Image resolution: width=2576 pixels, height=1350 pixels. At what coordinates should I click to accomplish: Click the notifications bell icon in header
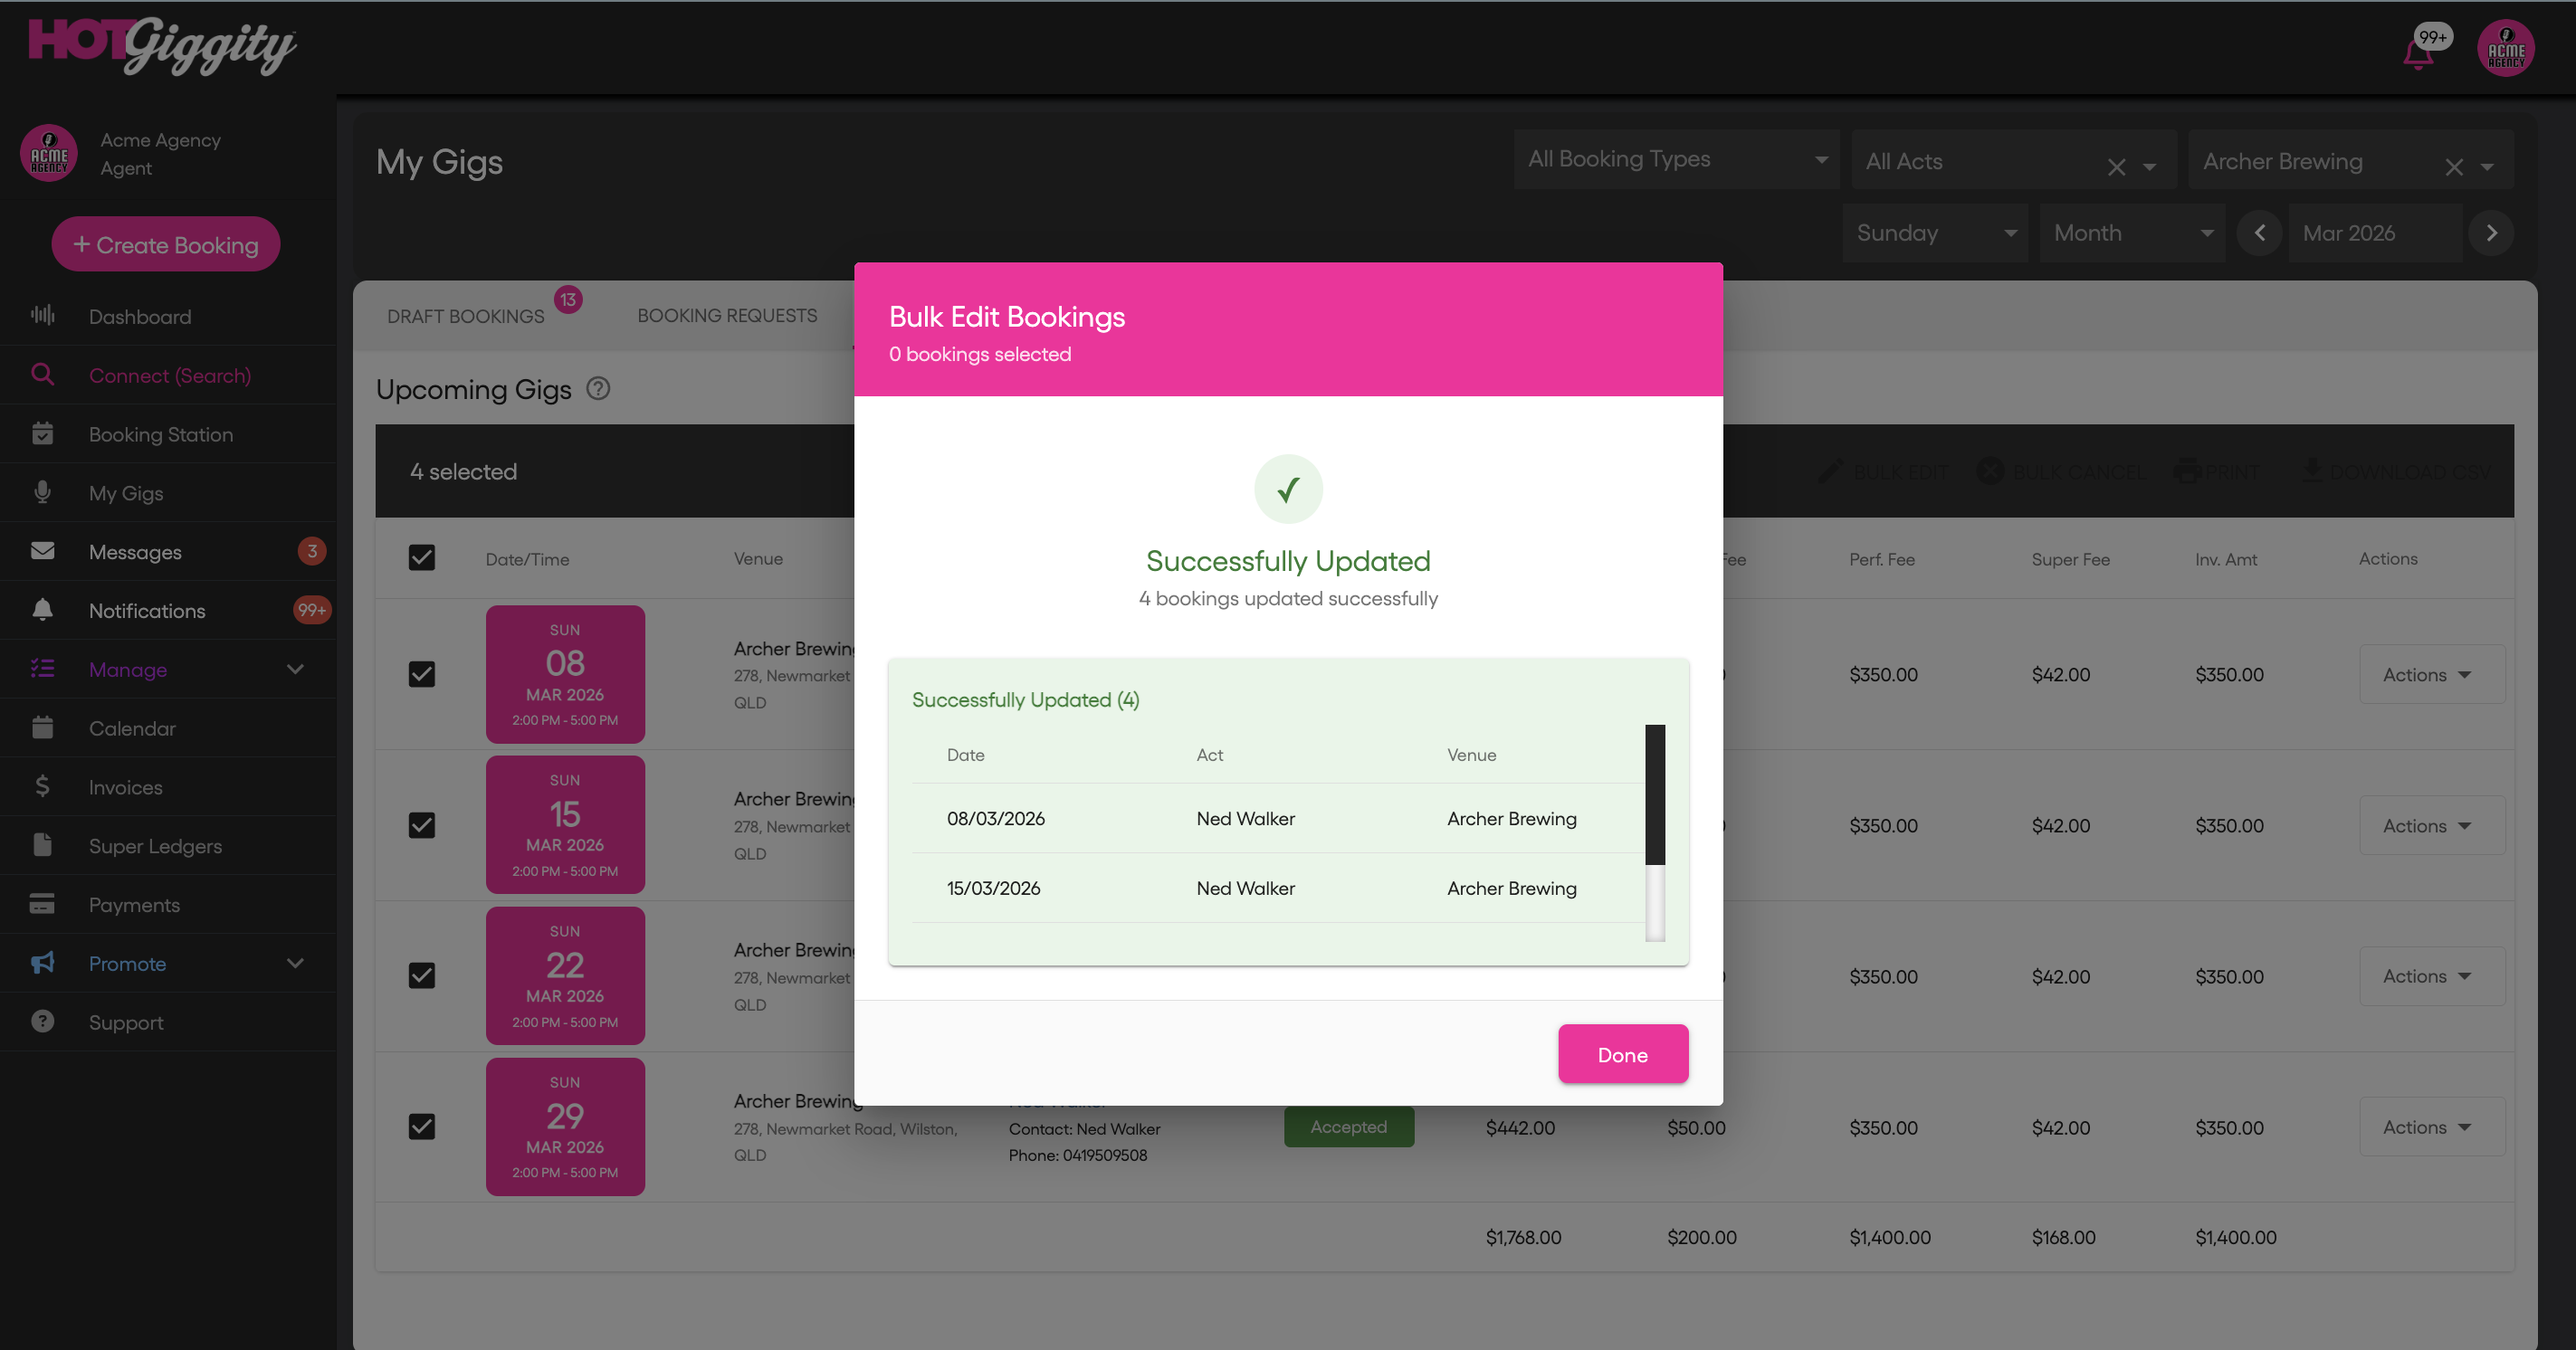(2418, 54)
